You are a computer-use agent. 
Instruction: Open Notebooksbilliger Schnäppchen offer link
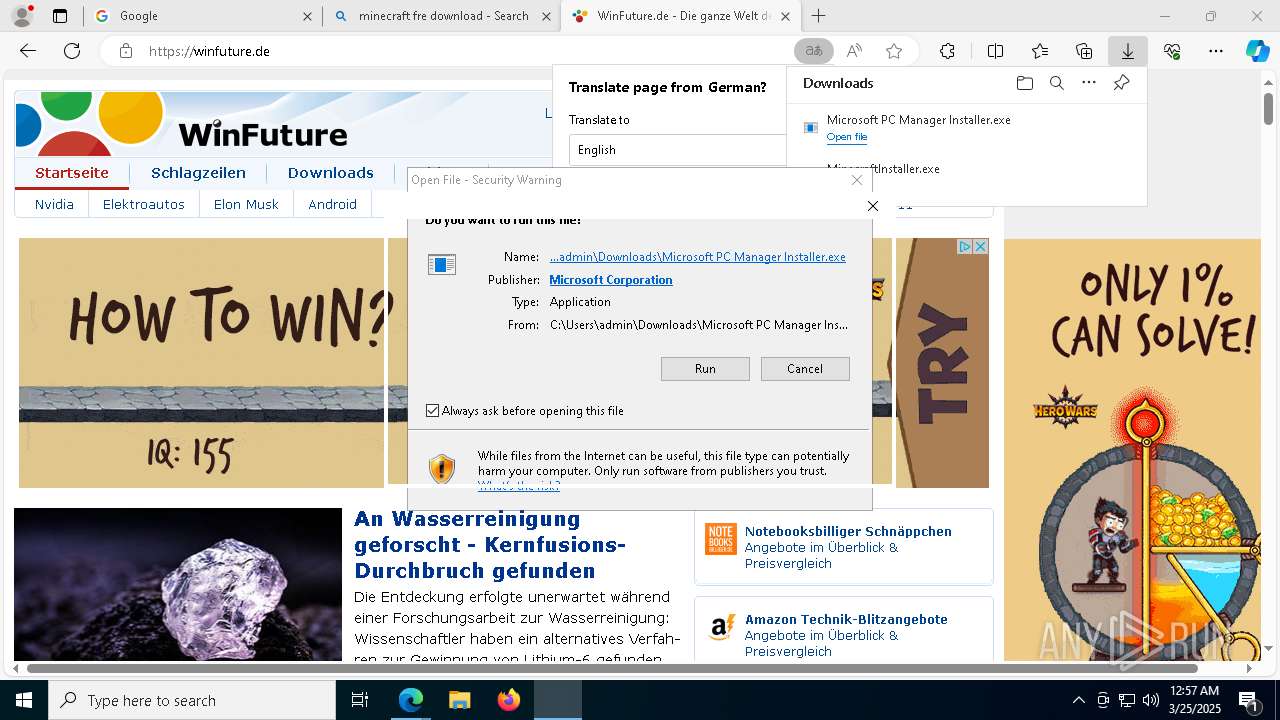(x=848, y=532)
